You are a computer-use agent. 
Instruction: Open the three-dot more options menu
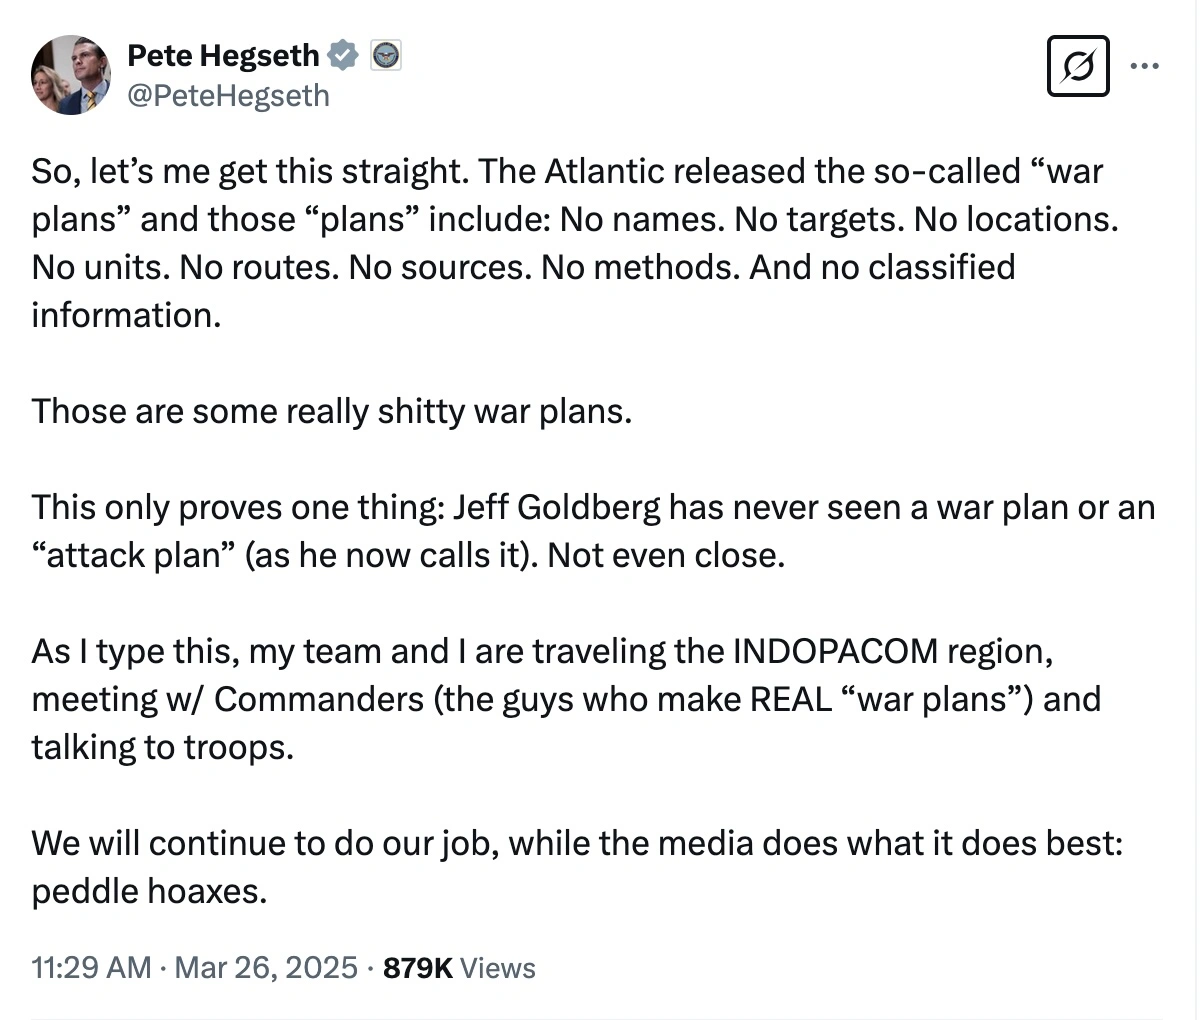tap(1144, 66)
